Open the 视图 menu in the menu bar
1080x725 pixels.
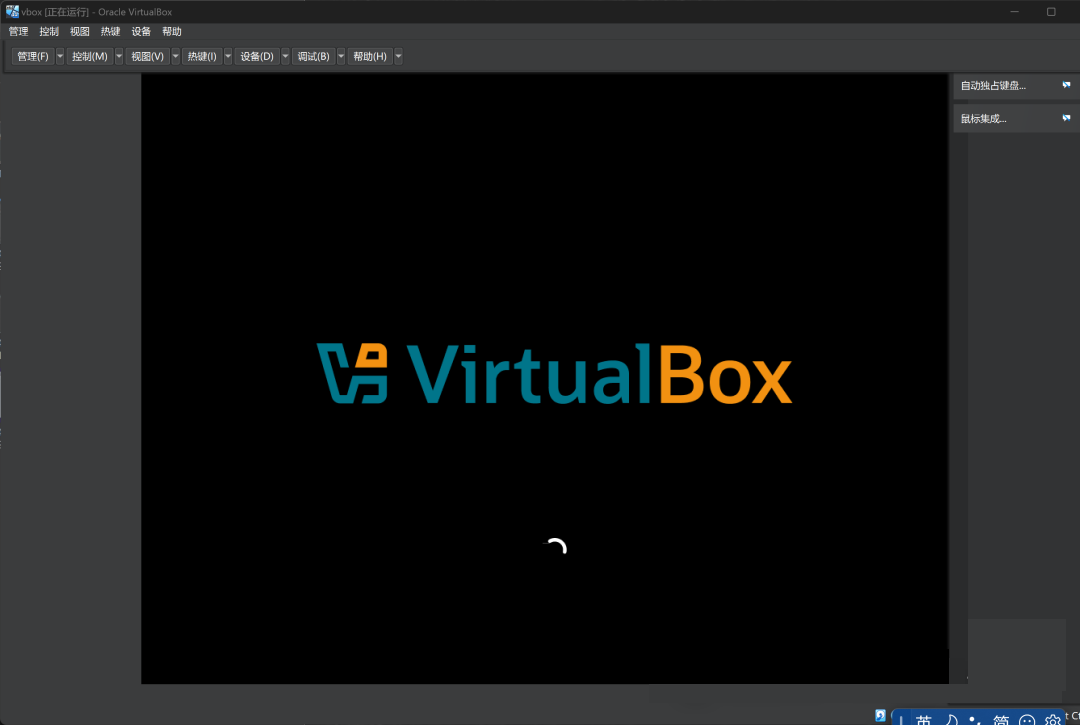(x=80, y=32)
